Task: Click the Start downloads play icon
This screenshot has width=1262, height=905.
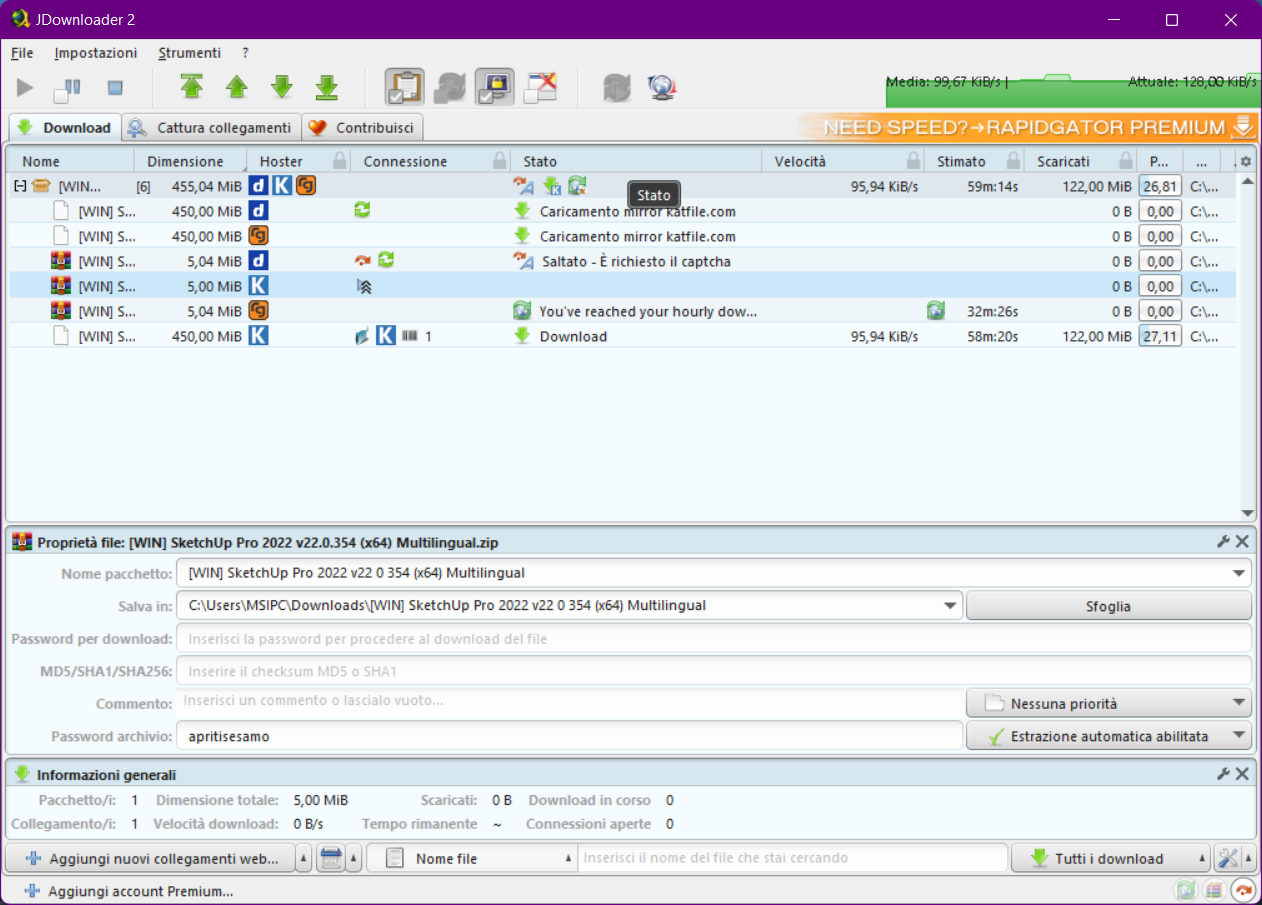Action: [25, 88]
